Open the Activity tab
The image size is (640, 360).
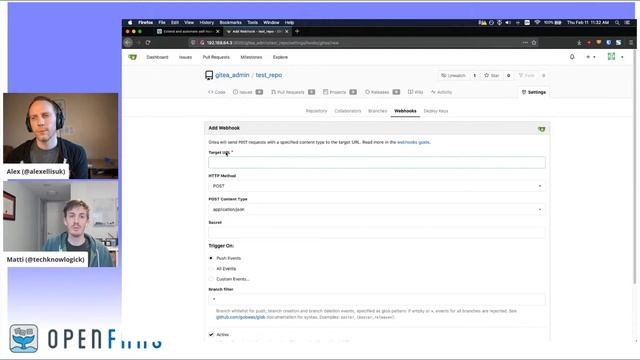[x=441, y=92]
